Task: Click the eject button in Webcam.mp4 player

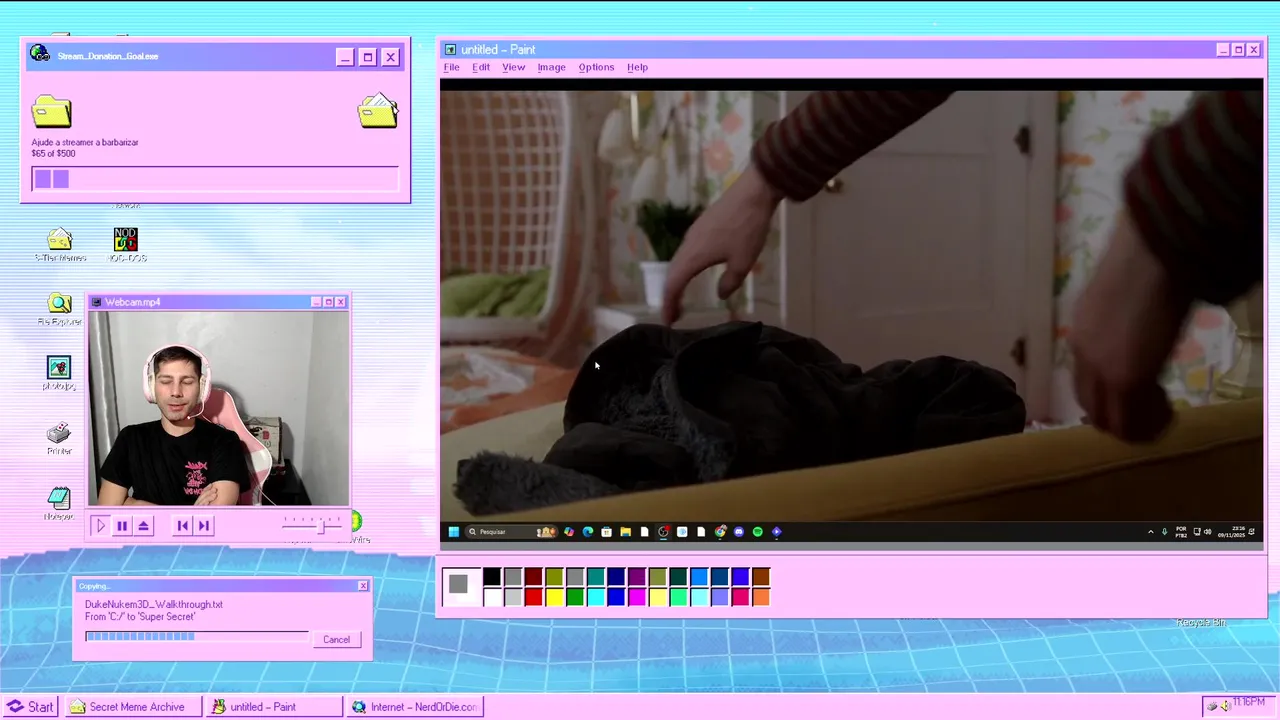Action: 144,525
